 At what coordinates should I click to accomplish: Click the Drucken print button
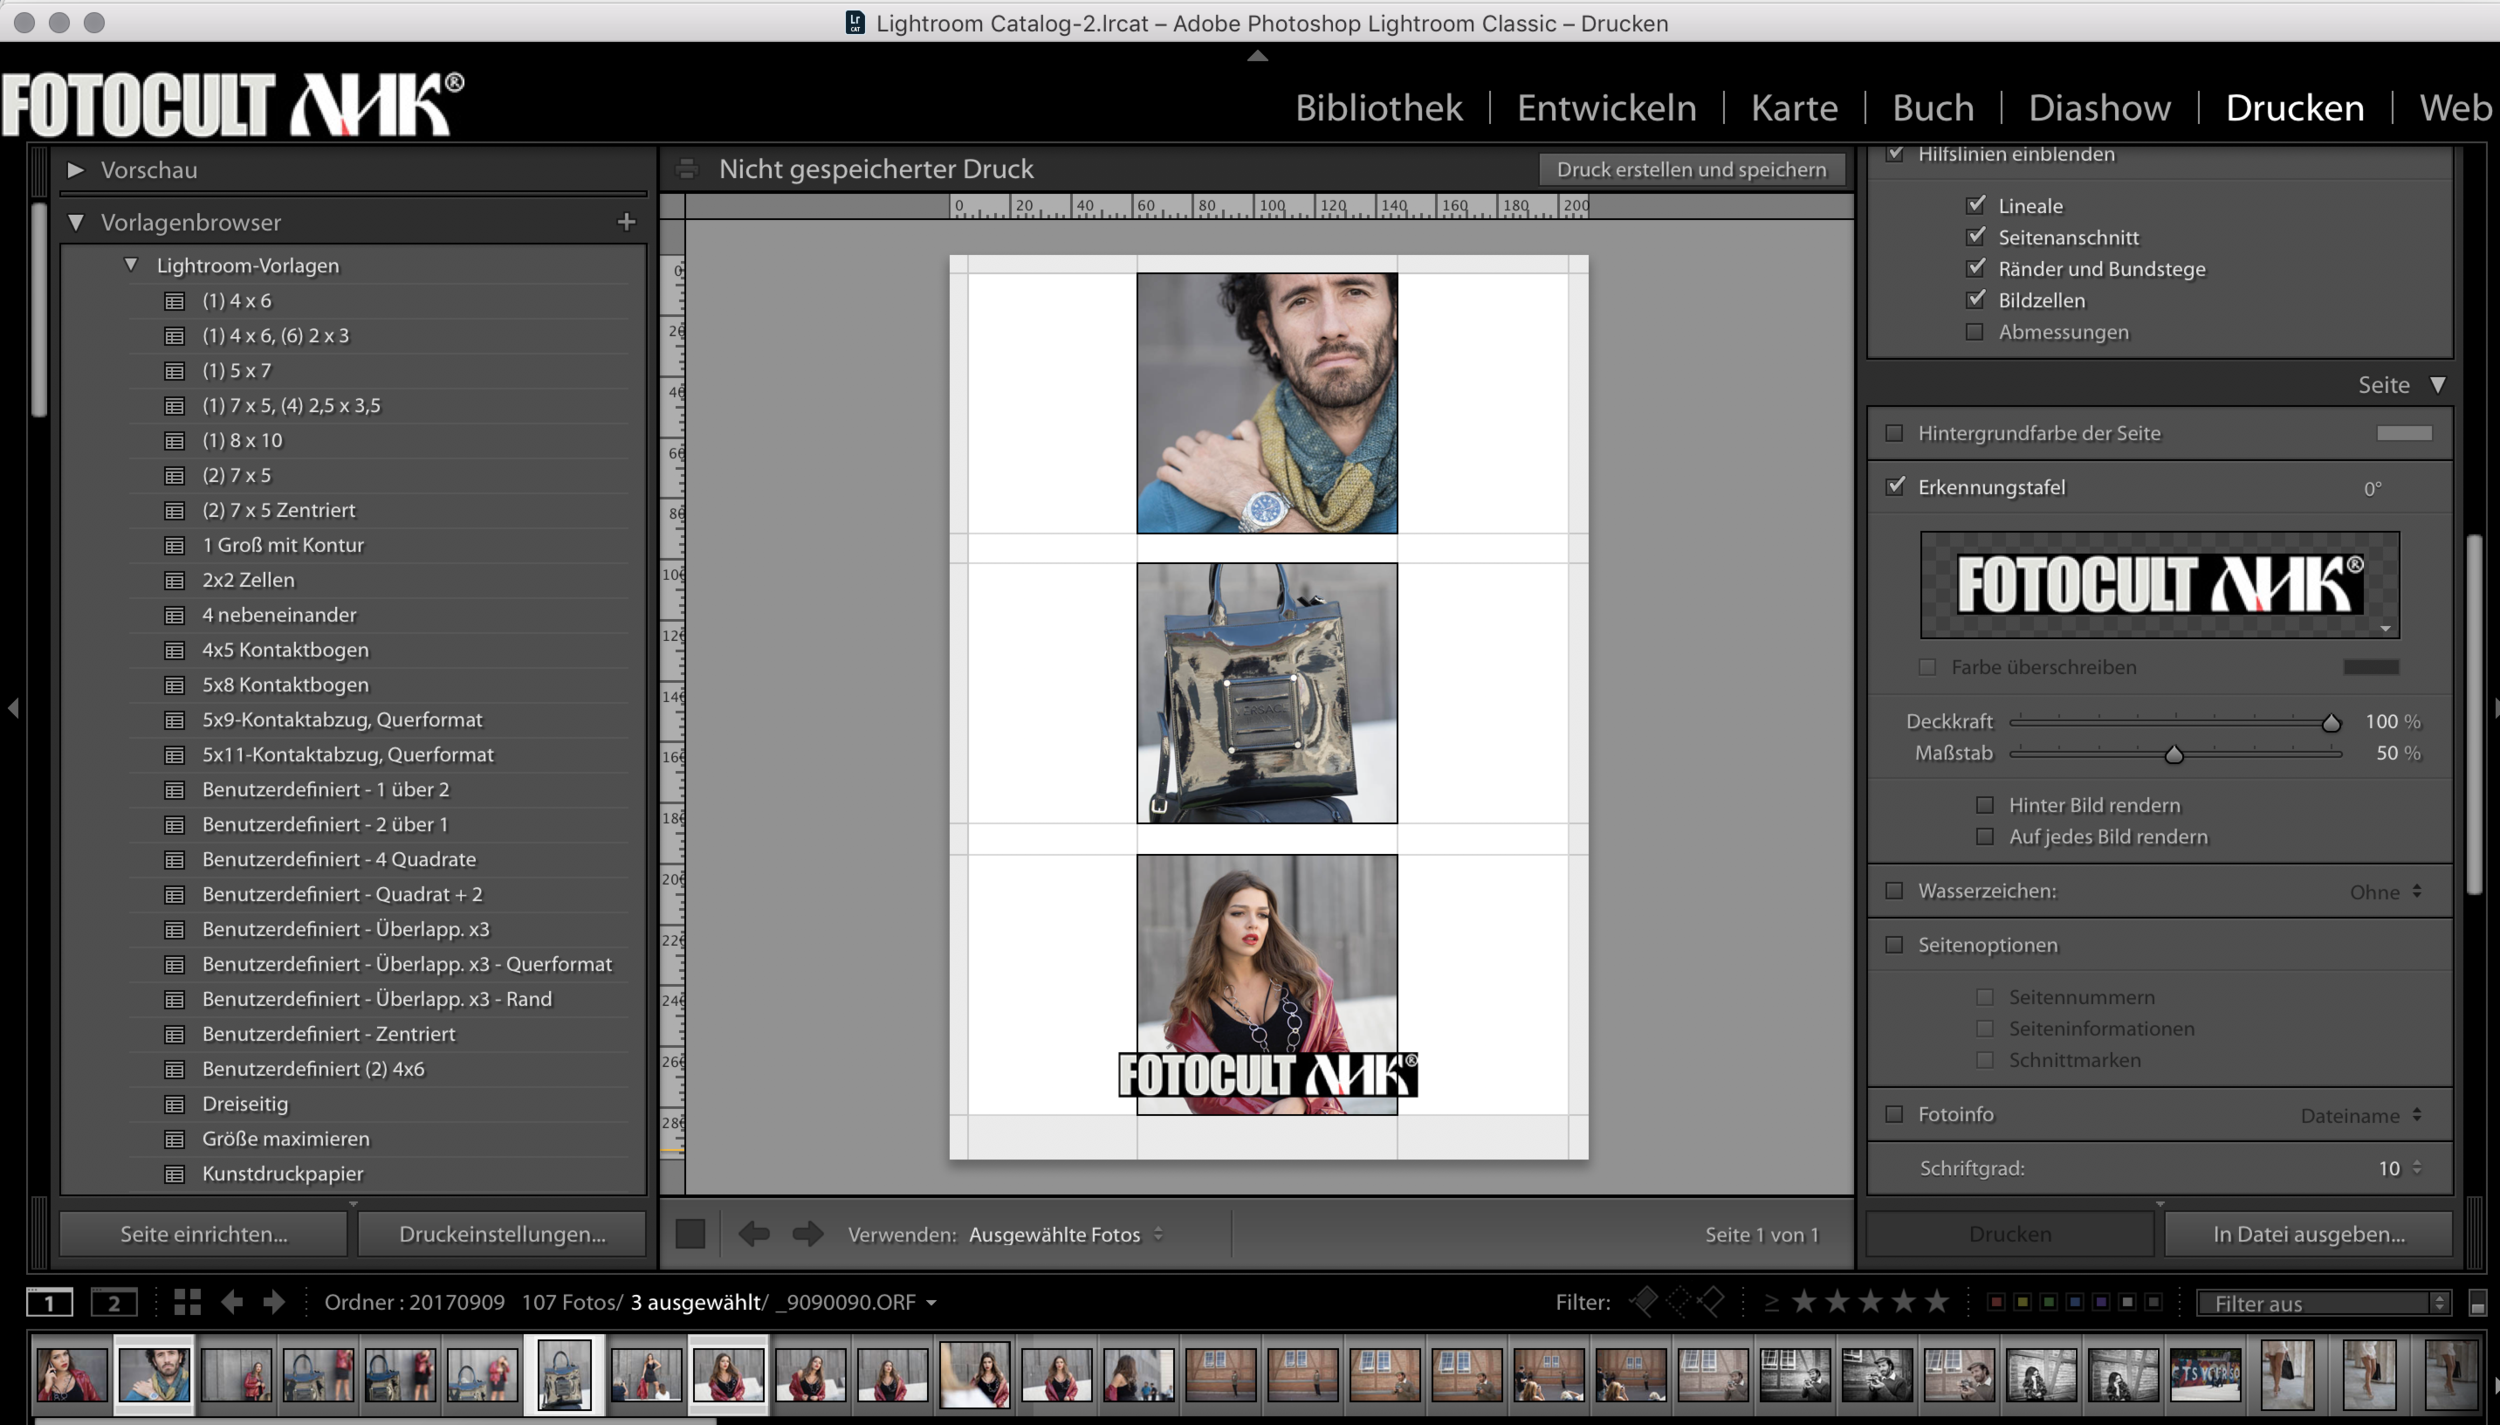pos(2010,1234)
